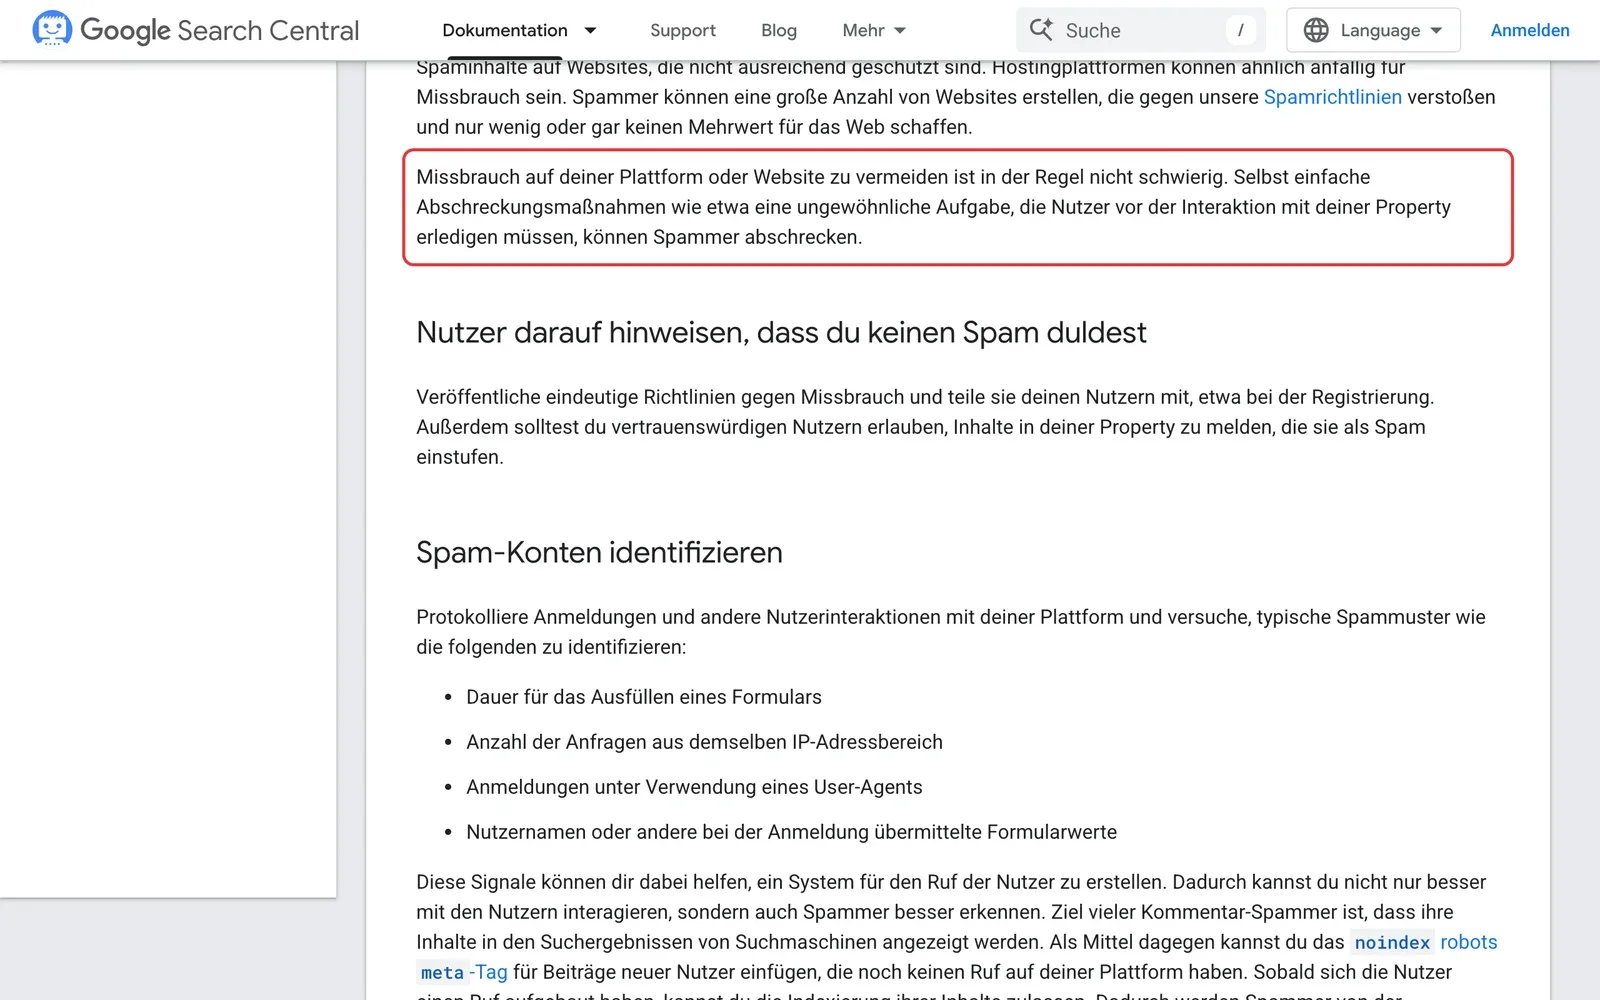Click heading 'Nutzer darauf hinweisen, dass du keinen Spam duldest'

(x=781, y=332)
